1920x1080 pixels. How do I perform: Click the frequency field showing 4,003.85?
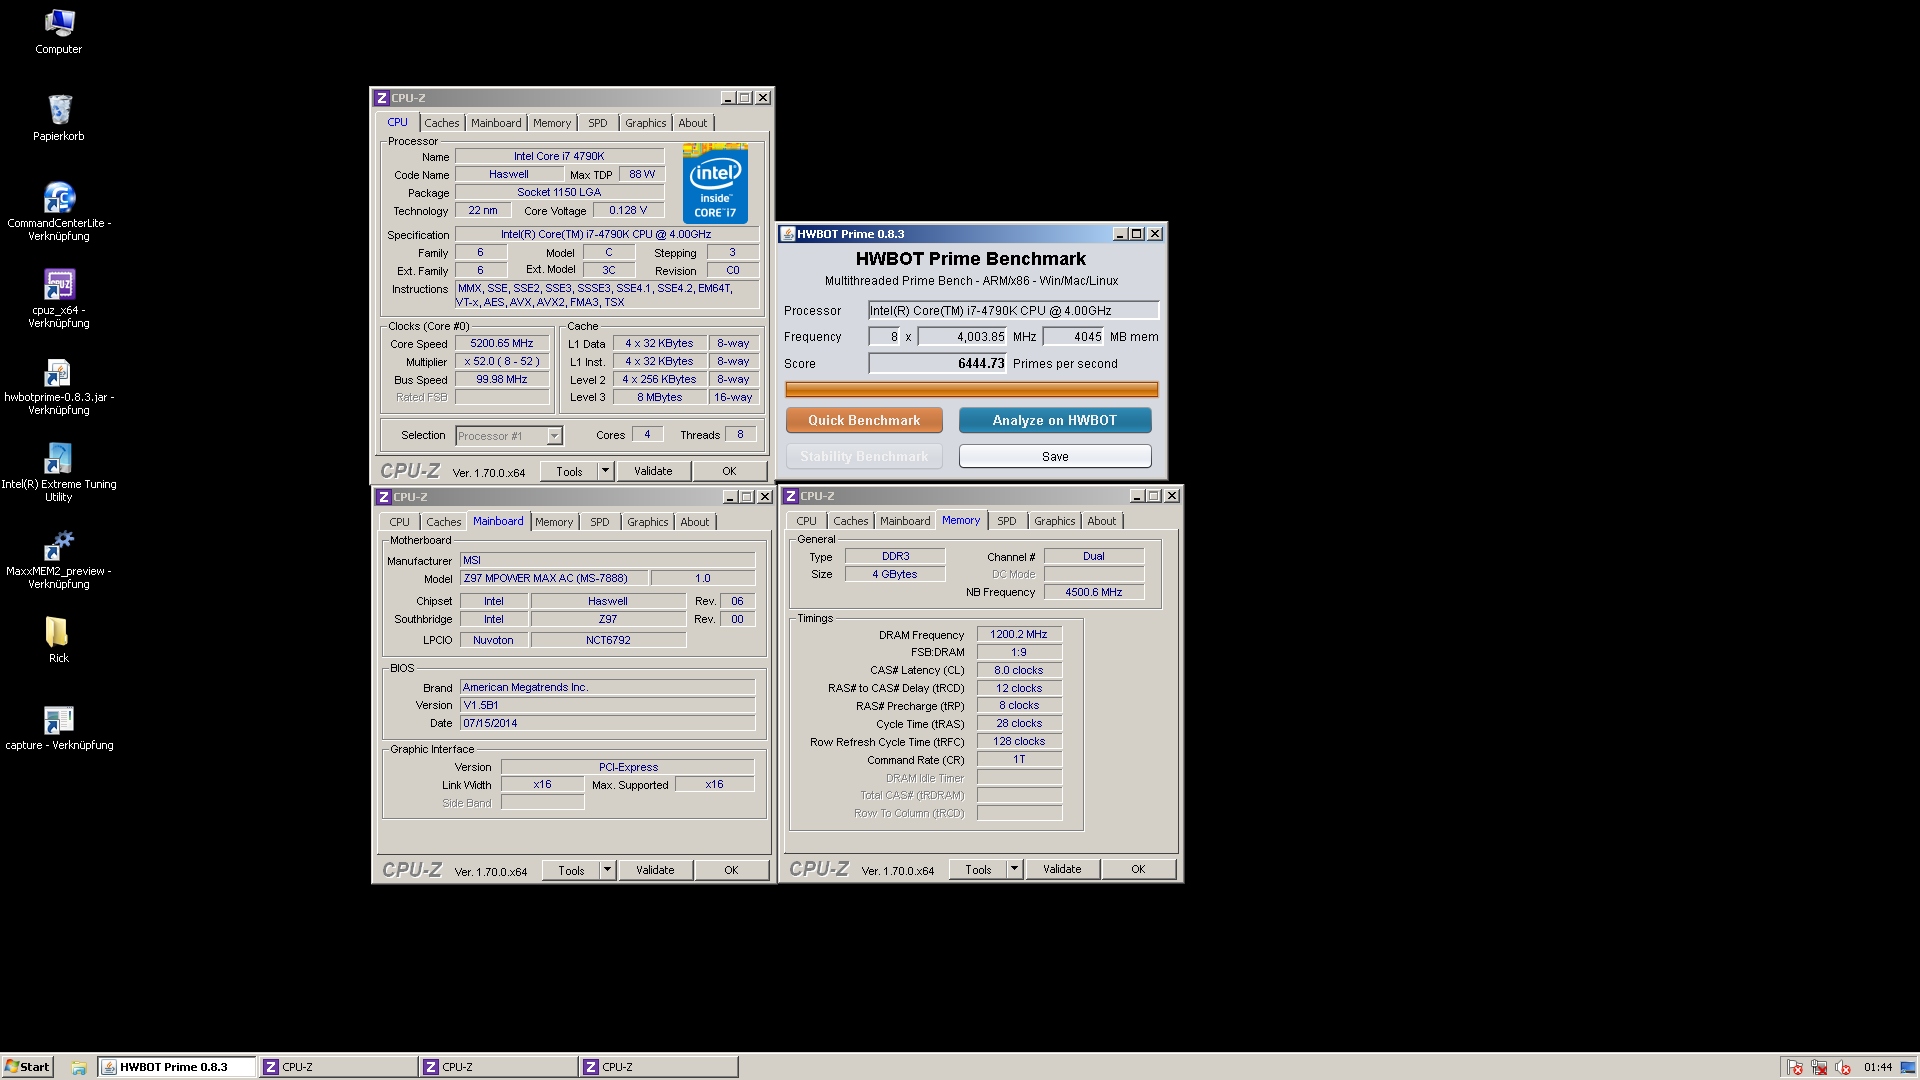click(962, 337)
